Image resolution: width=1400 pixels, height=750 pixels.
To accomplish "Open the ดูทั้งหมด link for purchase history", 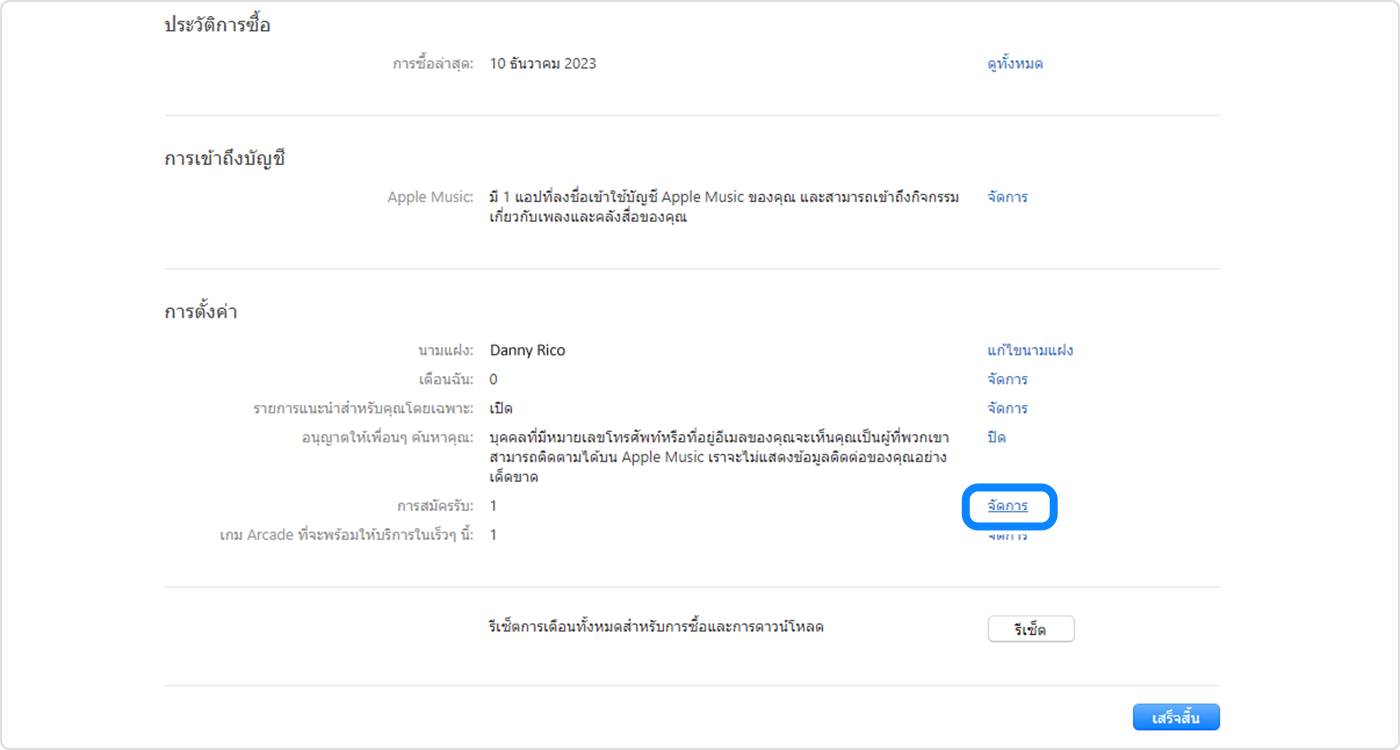I will (x=1015, y=64).
